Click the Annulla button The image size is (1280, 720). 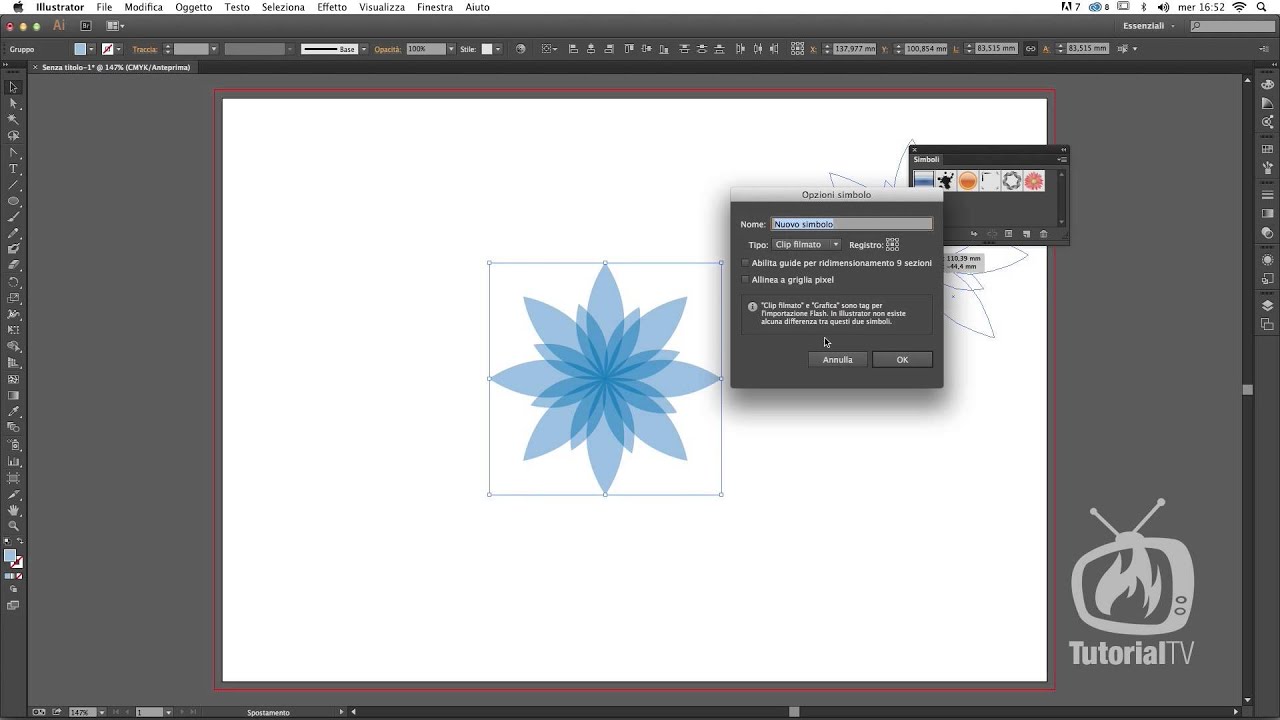point(838,360)
